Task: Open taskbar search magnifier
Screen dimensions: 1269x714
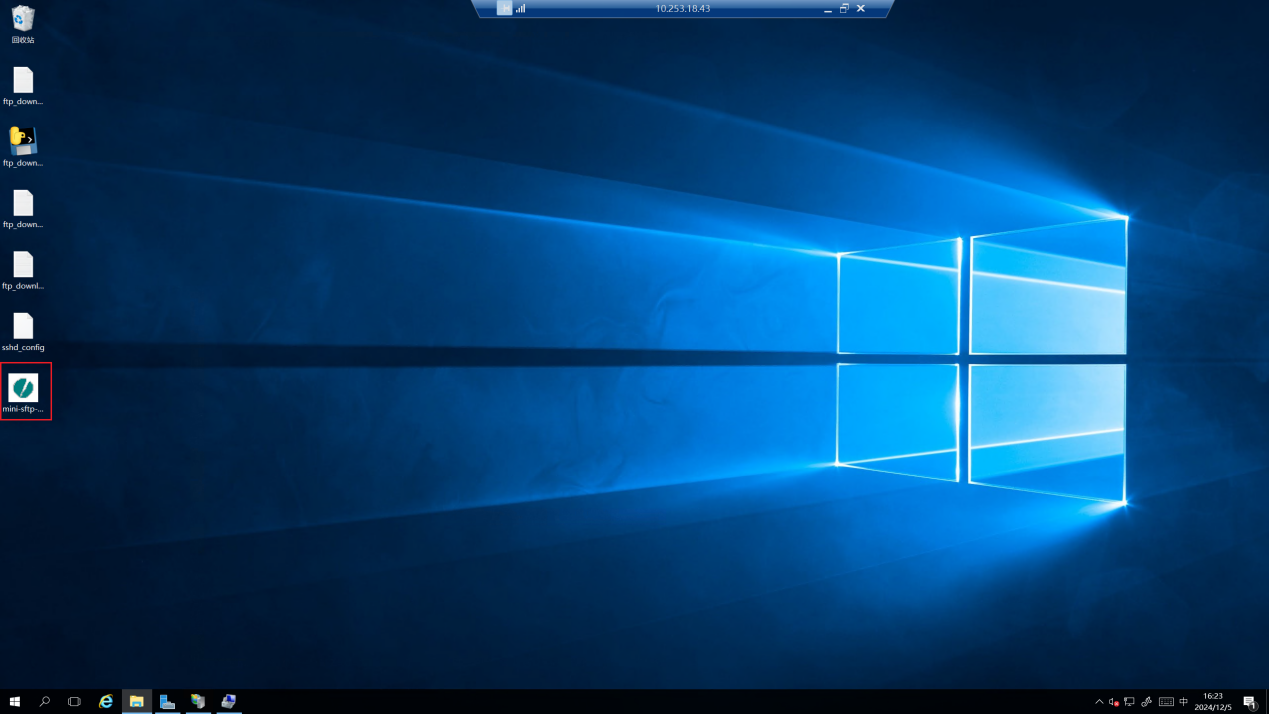Action: click(x=44, y=702)
